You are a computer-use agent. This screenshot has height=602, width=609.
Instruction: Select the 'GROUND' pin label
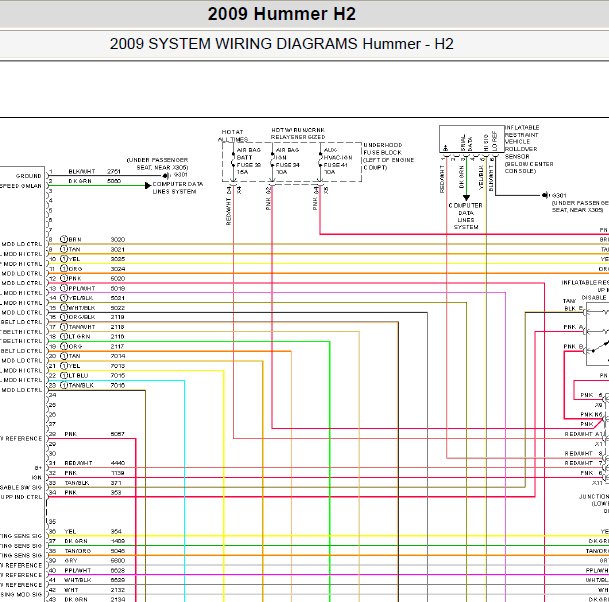point(28,176)
